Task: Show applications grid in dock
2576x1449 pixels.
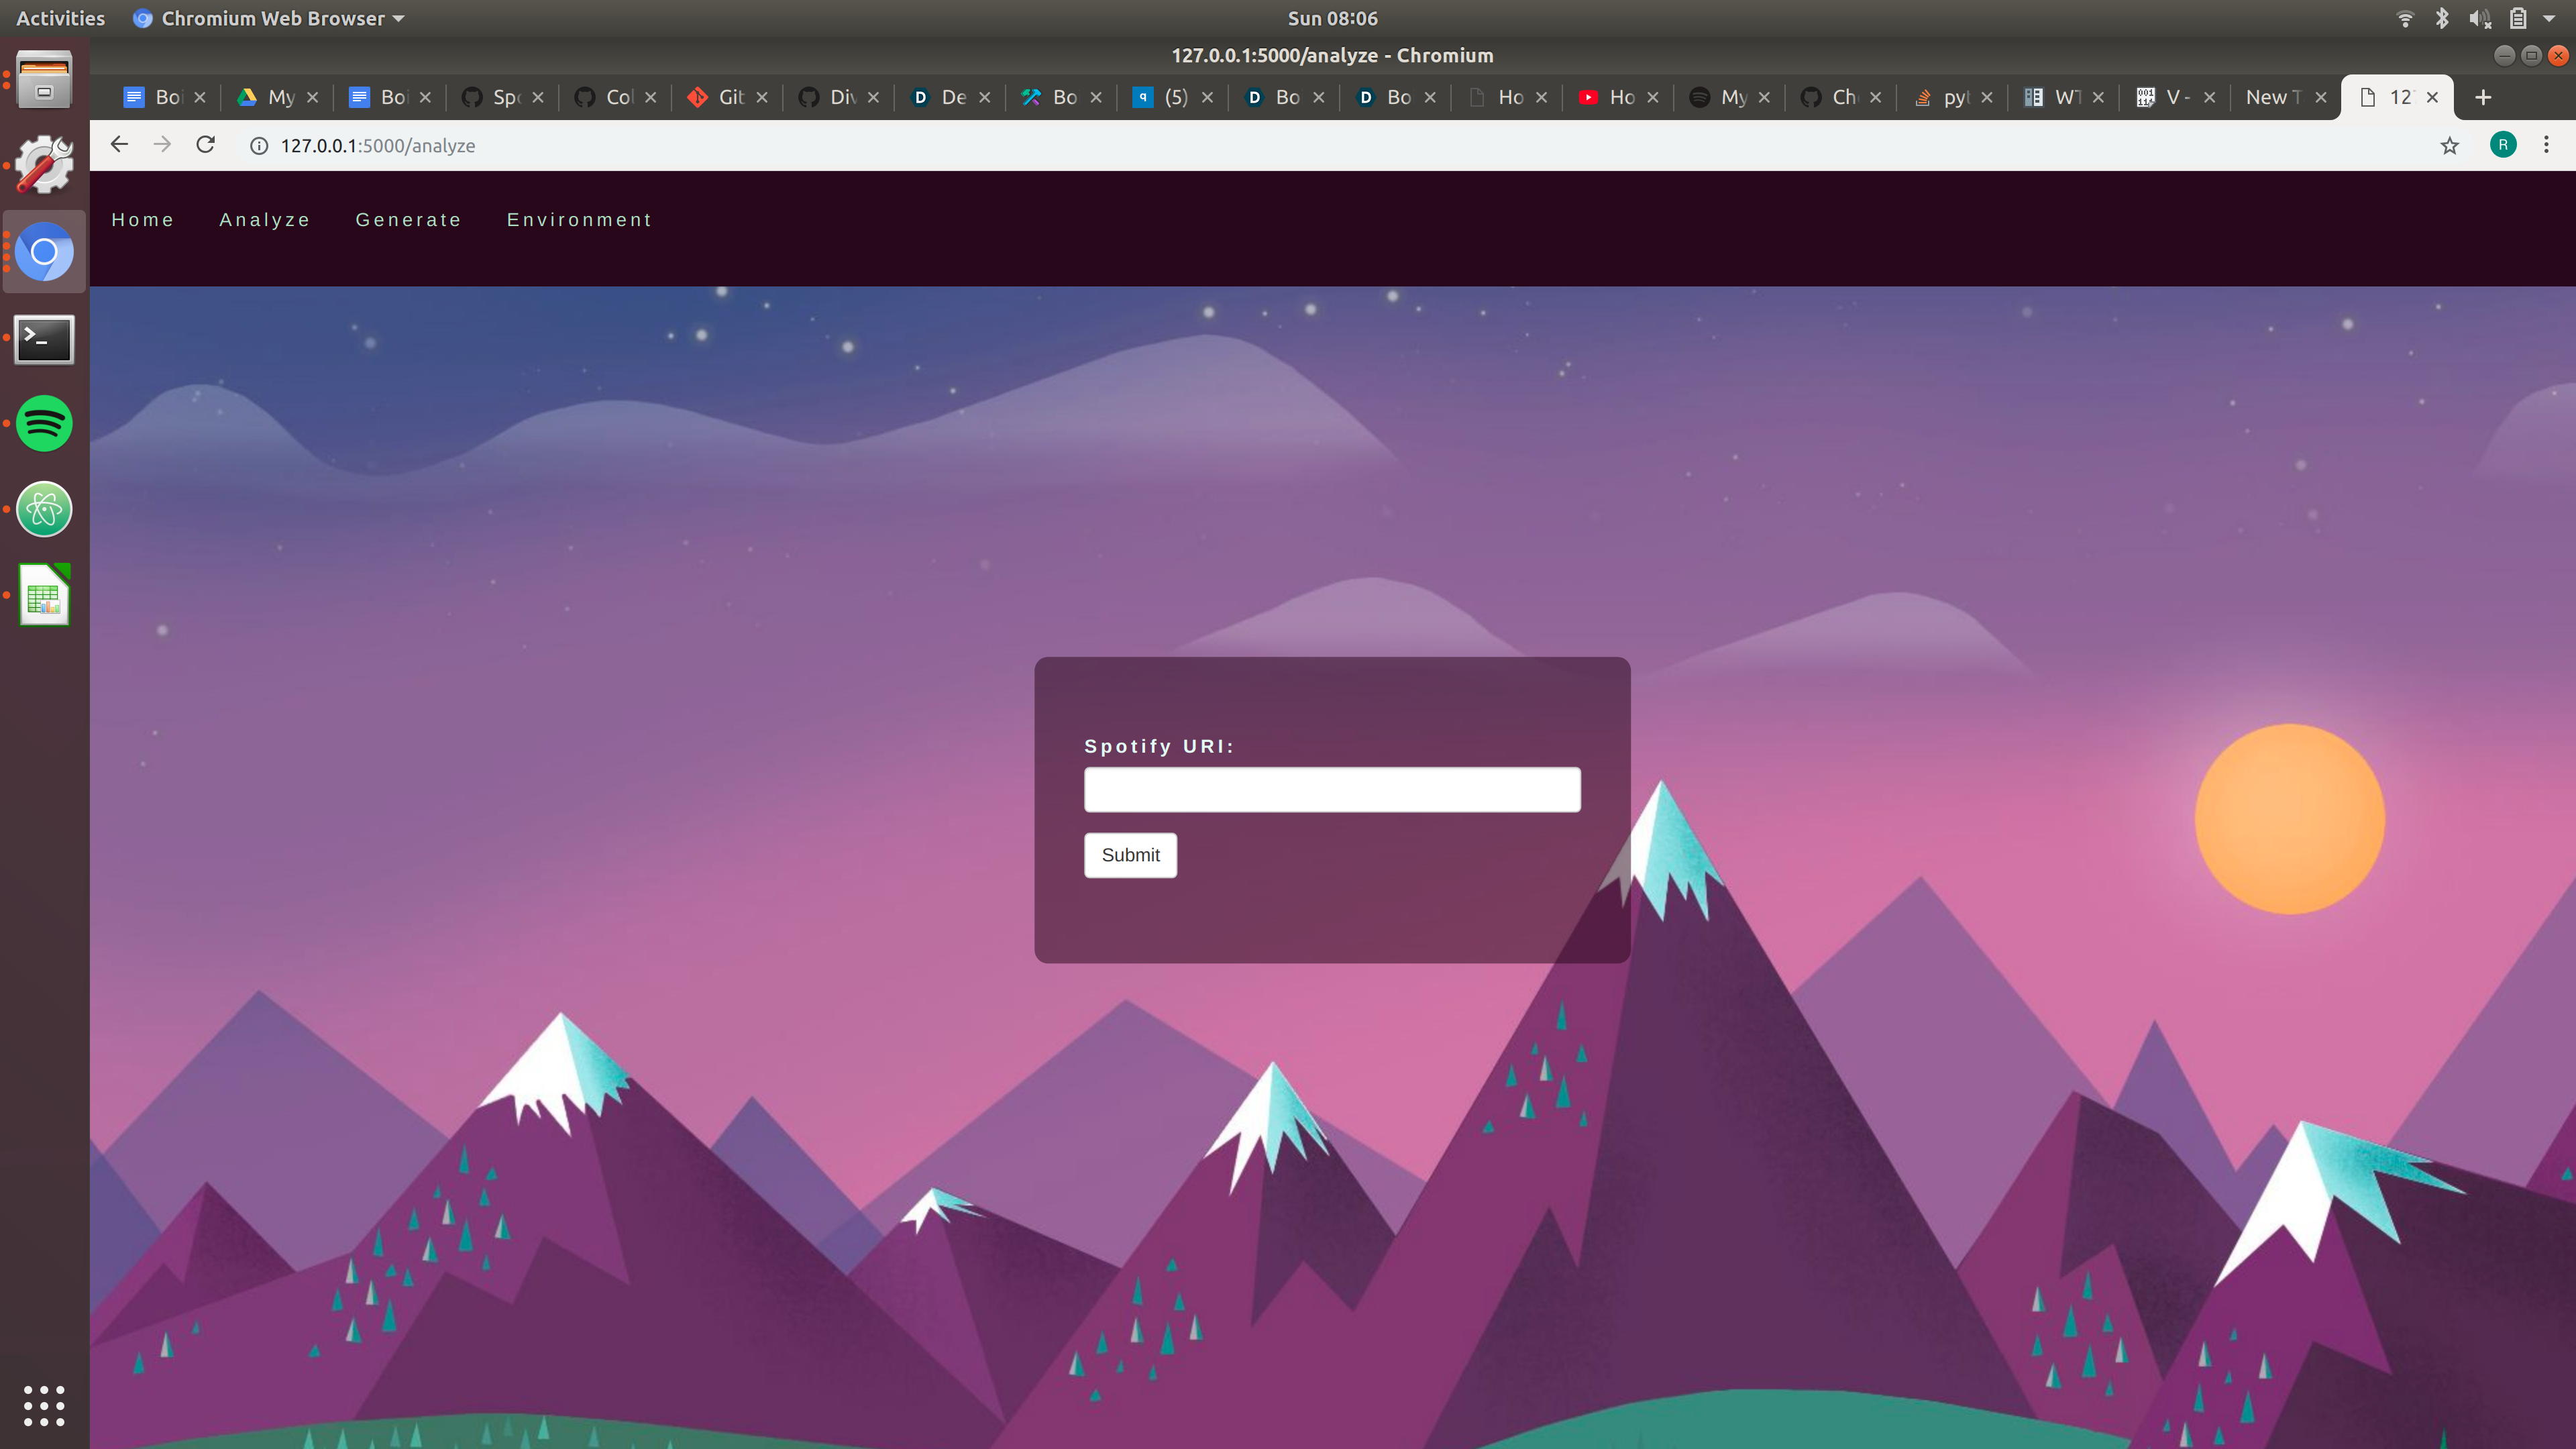Action: click(x=44, y=1405)
